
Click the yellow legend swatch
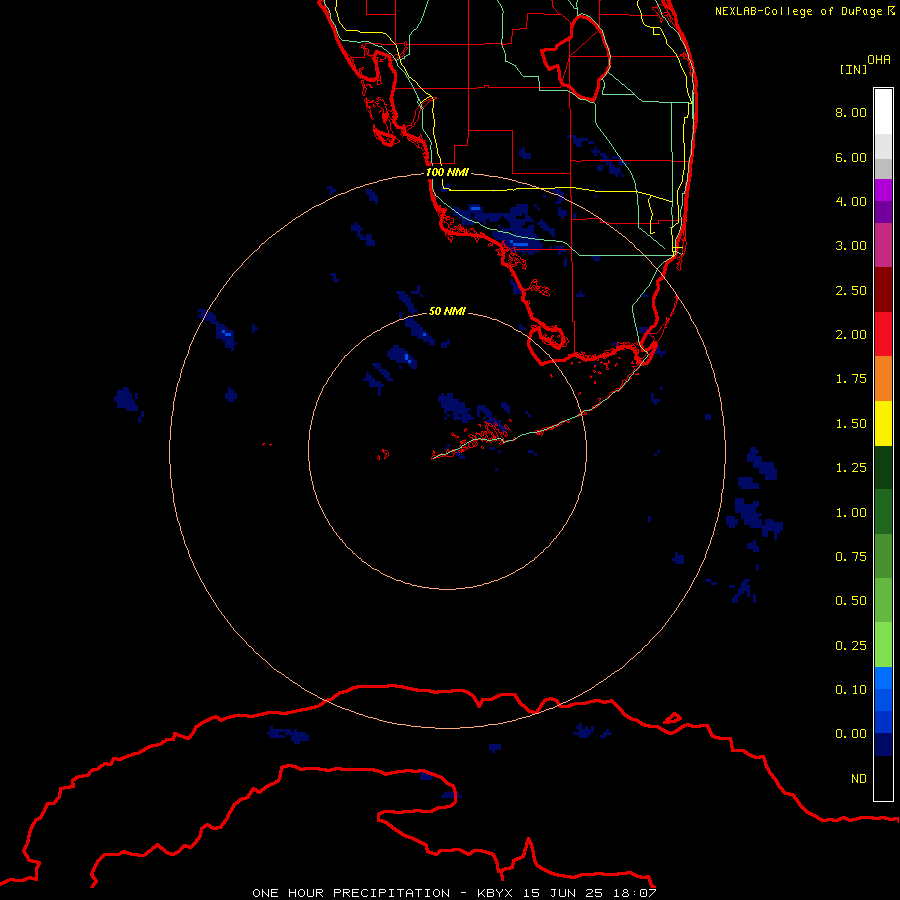883,423
